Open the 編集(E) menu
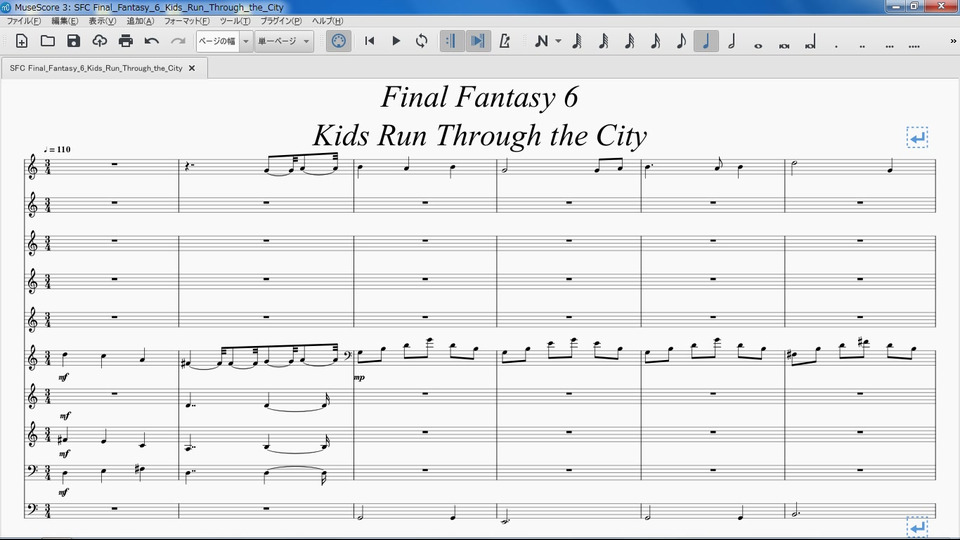 [x=64, y=21]
